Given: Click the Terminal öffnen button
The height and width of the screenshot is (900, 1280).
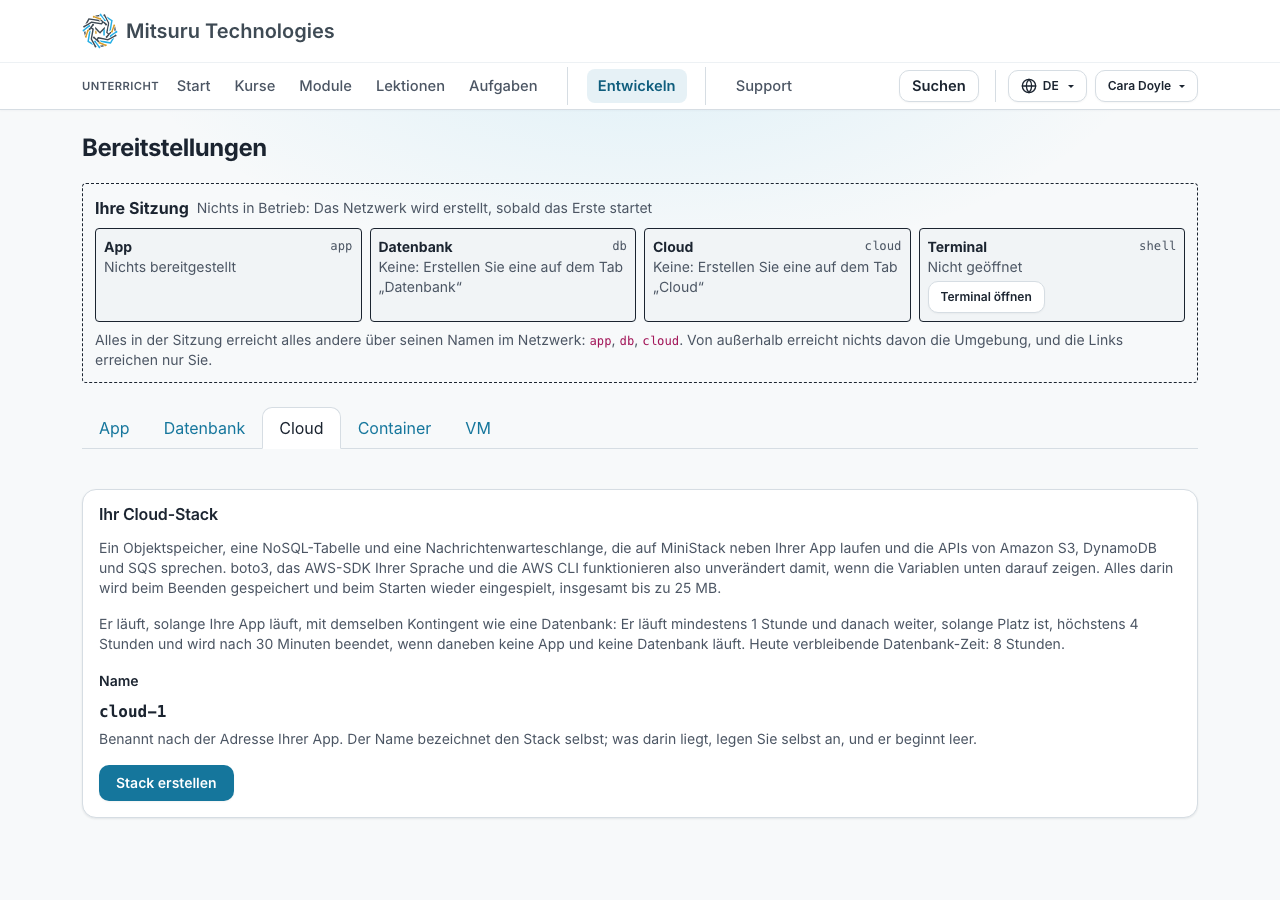Looking at the screenshot, I should tap(986, 297).
